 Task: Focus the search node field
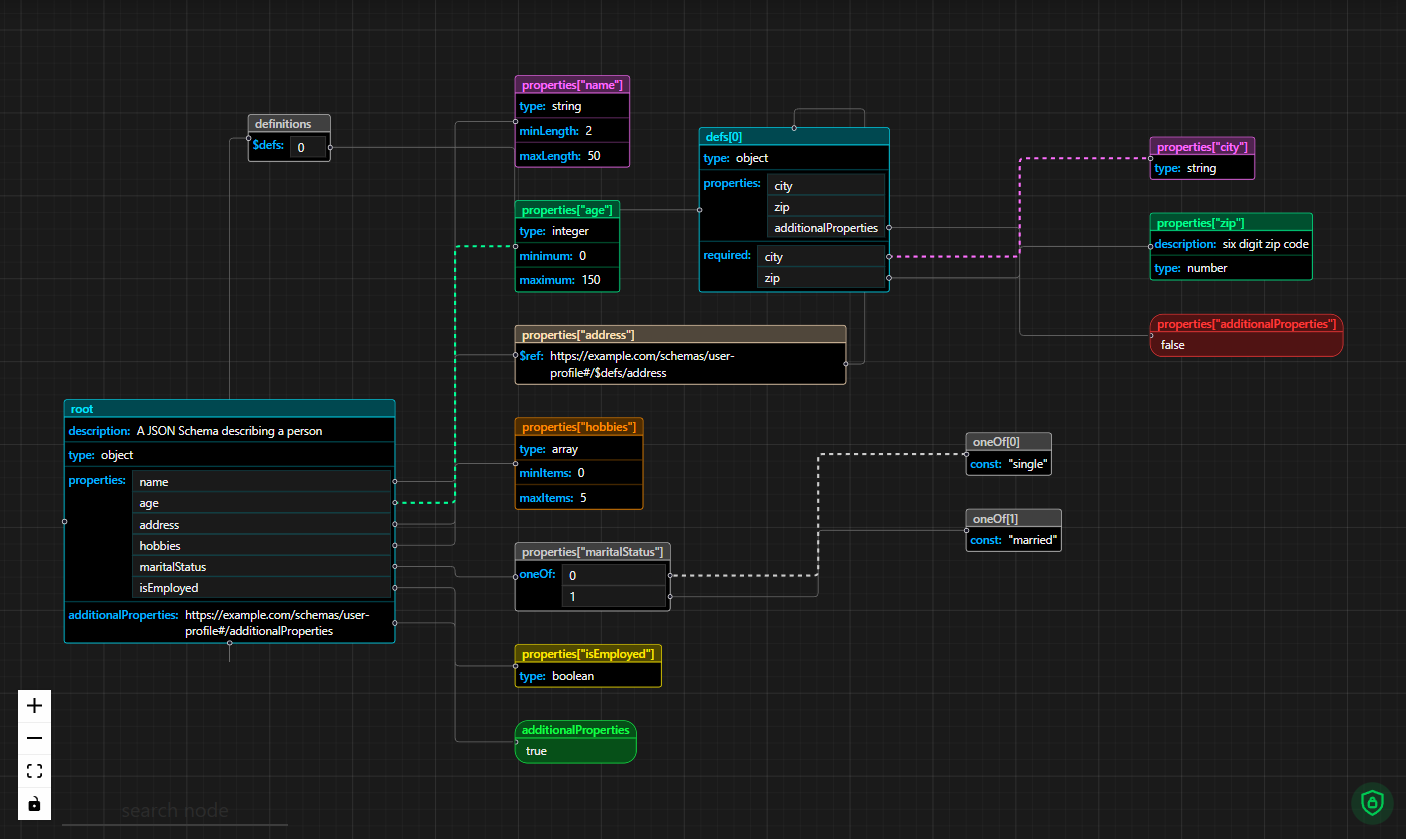[x=175, y=811]
